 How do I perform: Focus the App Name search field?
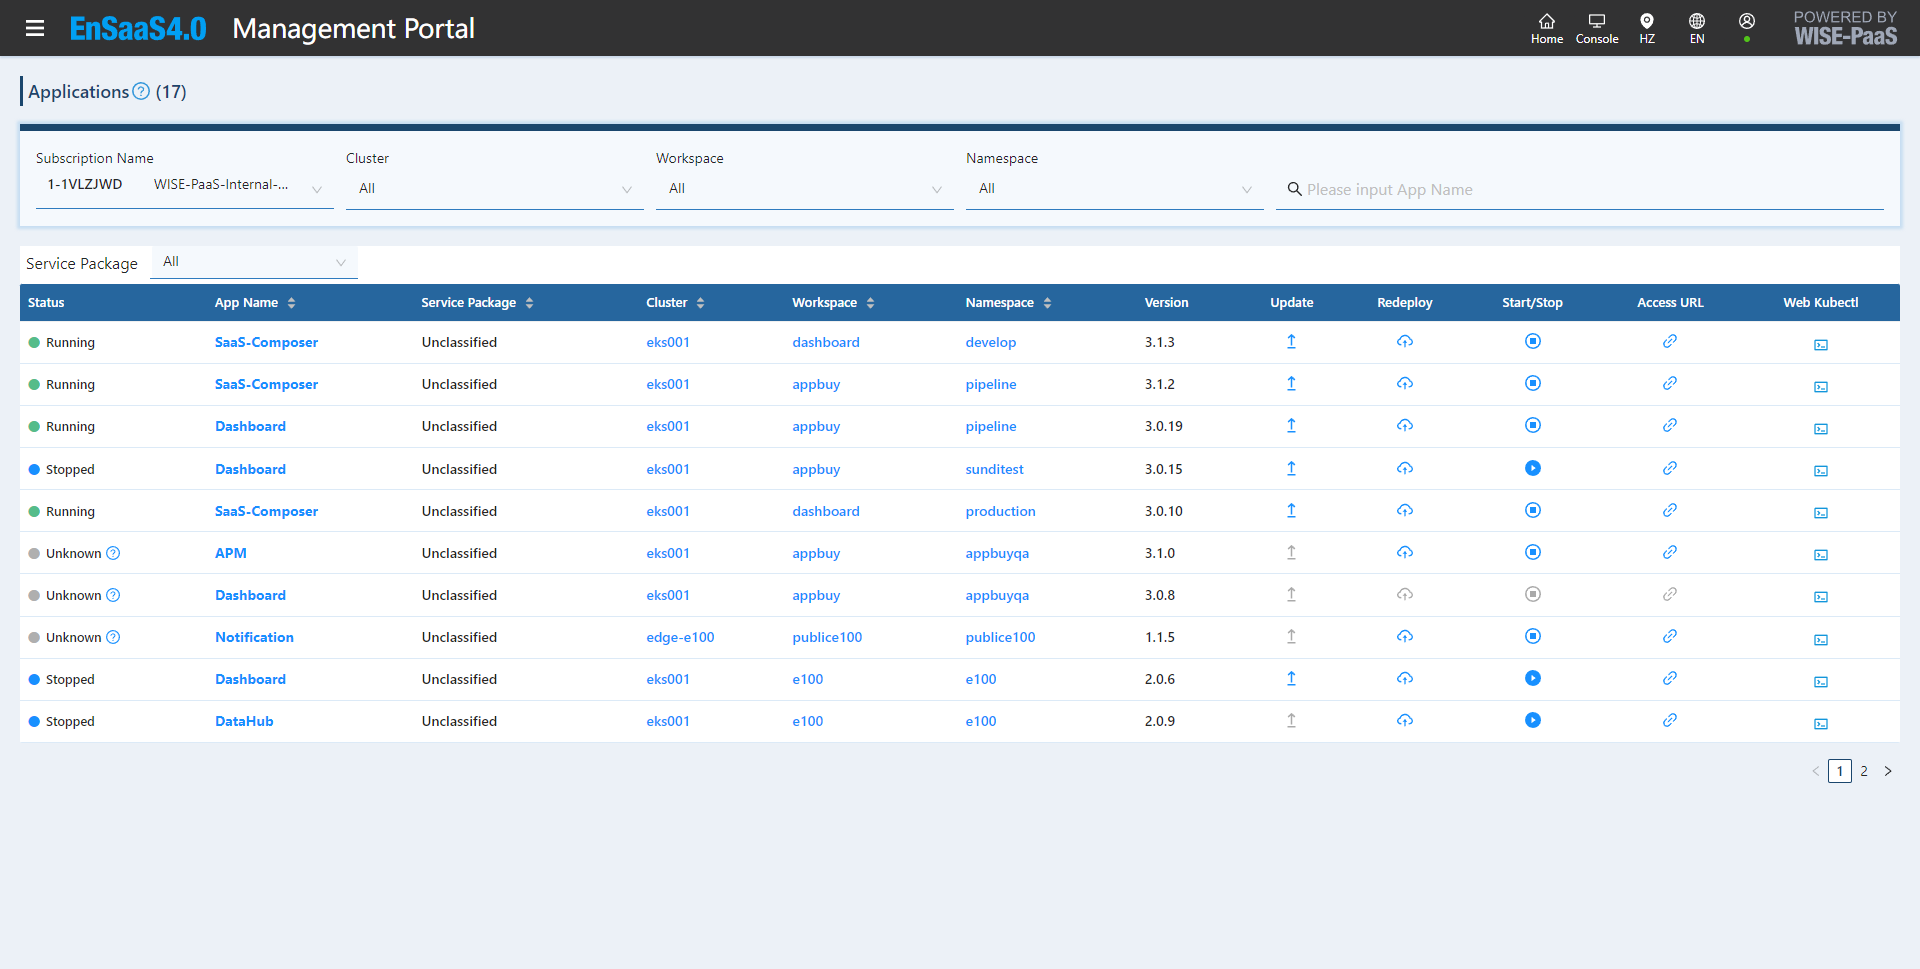1580,189
